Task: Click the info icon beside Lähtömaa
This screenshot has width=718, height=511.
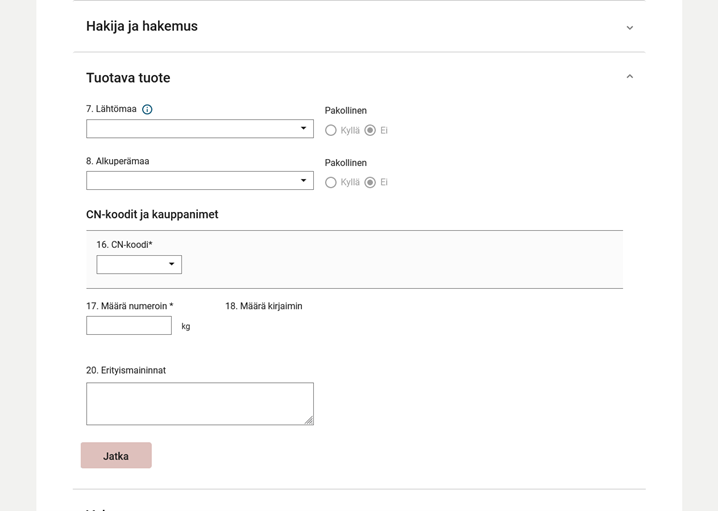Action: (147, 110)
